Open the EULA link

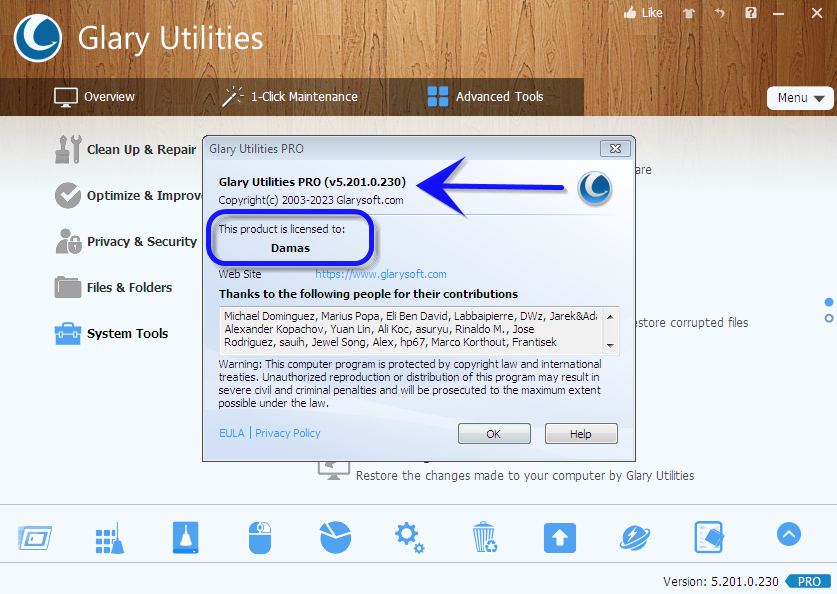[232, 433]
